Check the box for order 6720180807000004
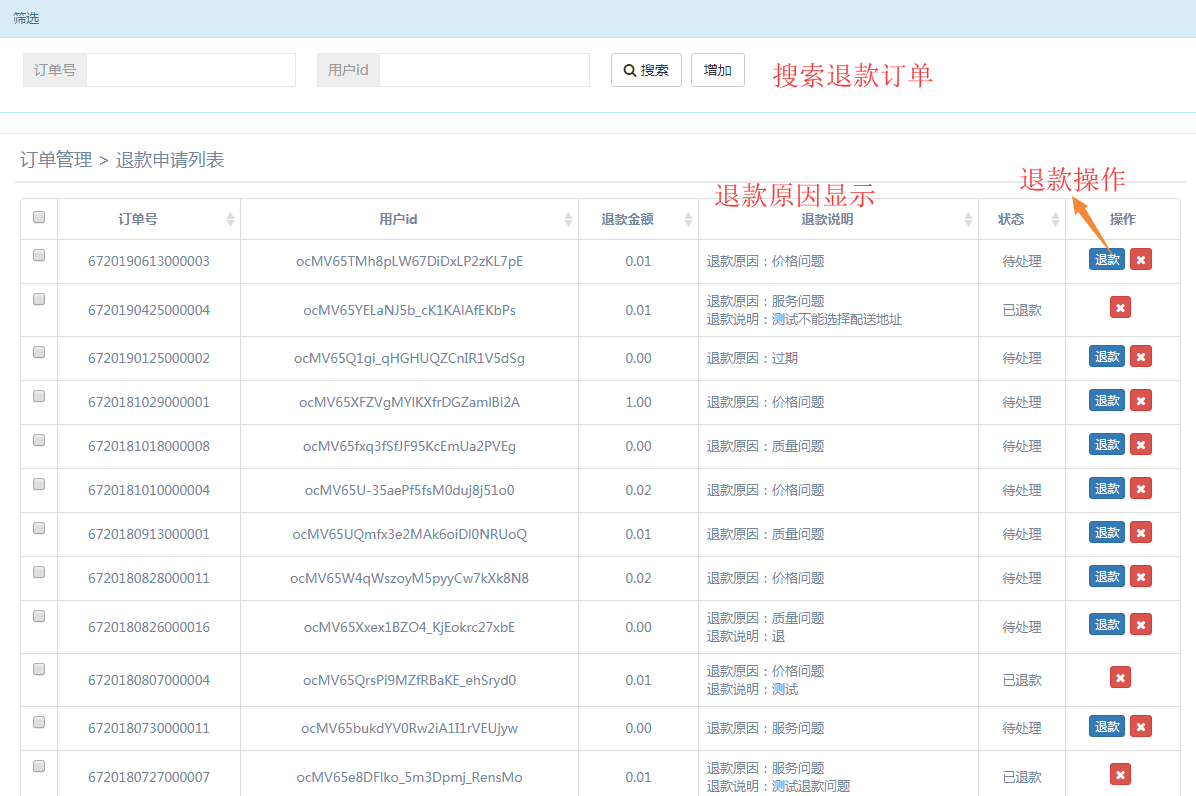The image size is (1196, 796). coord(39,669)
